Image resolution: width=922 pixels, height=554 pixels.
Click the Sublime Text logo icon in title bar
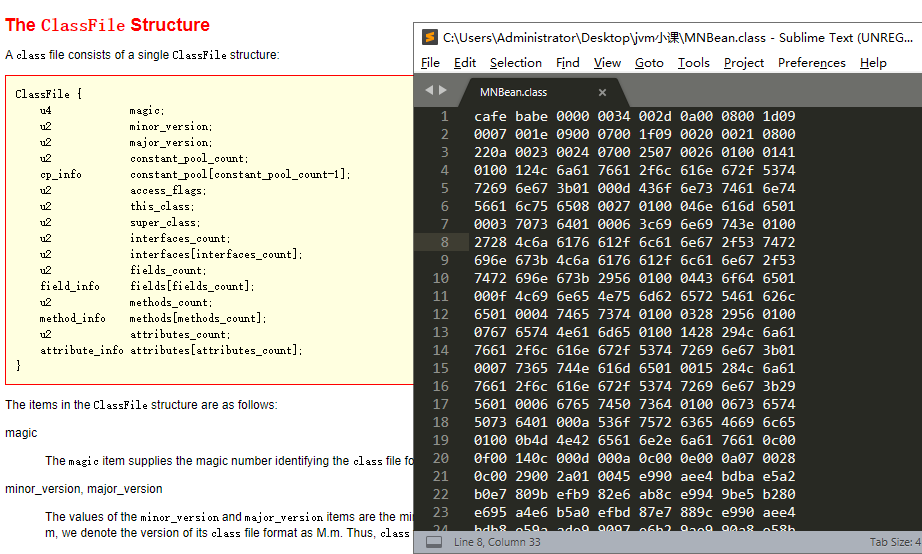430,38
